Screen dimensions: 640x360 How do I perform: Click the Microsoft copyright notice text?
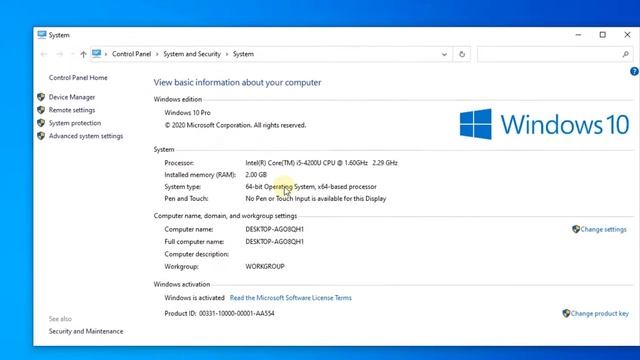coord(235,125)
